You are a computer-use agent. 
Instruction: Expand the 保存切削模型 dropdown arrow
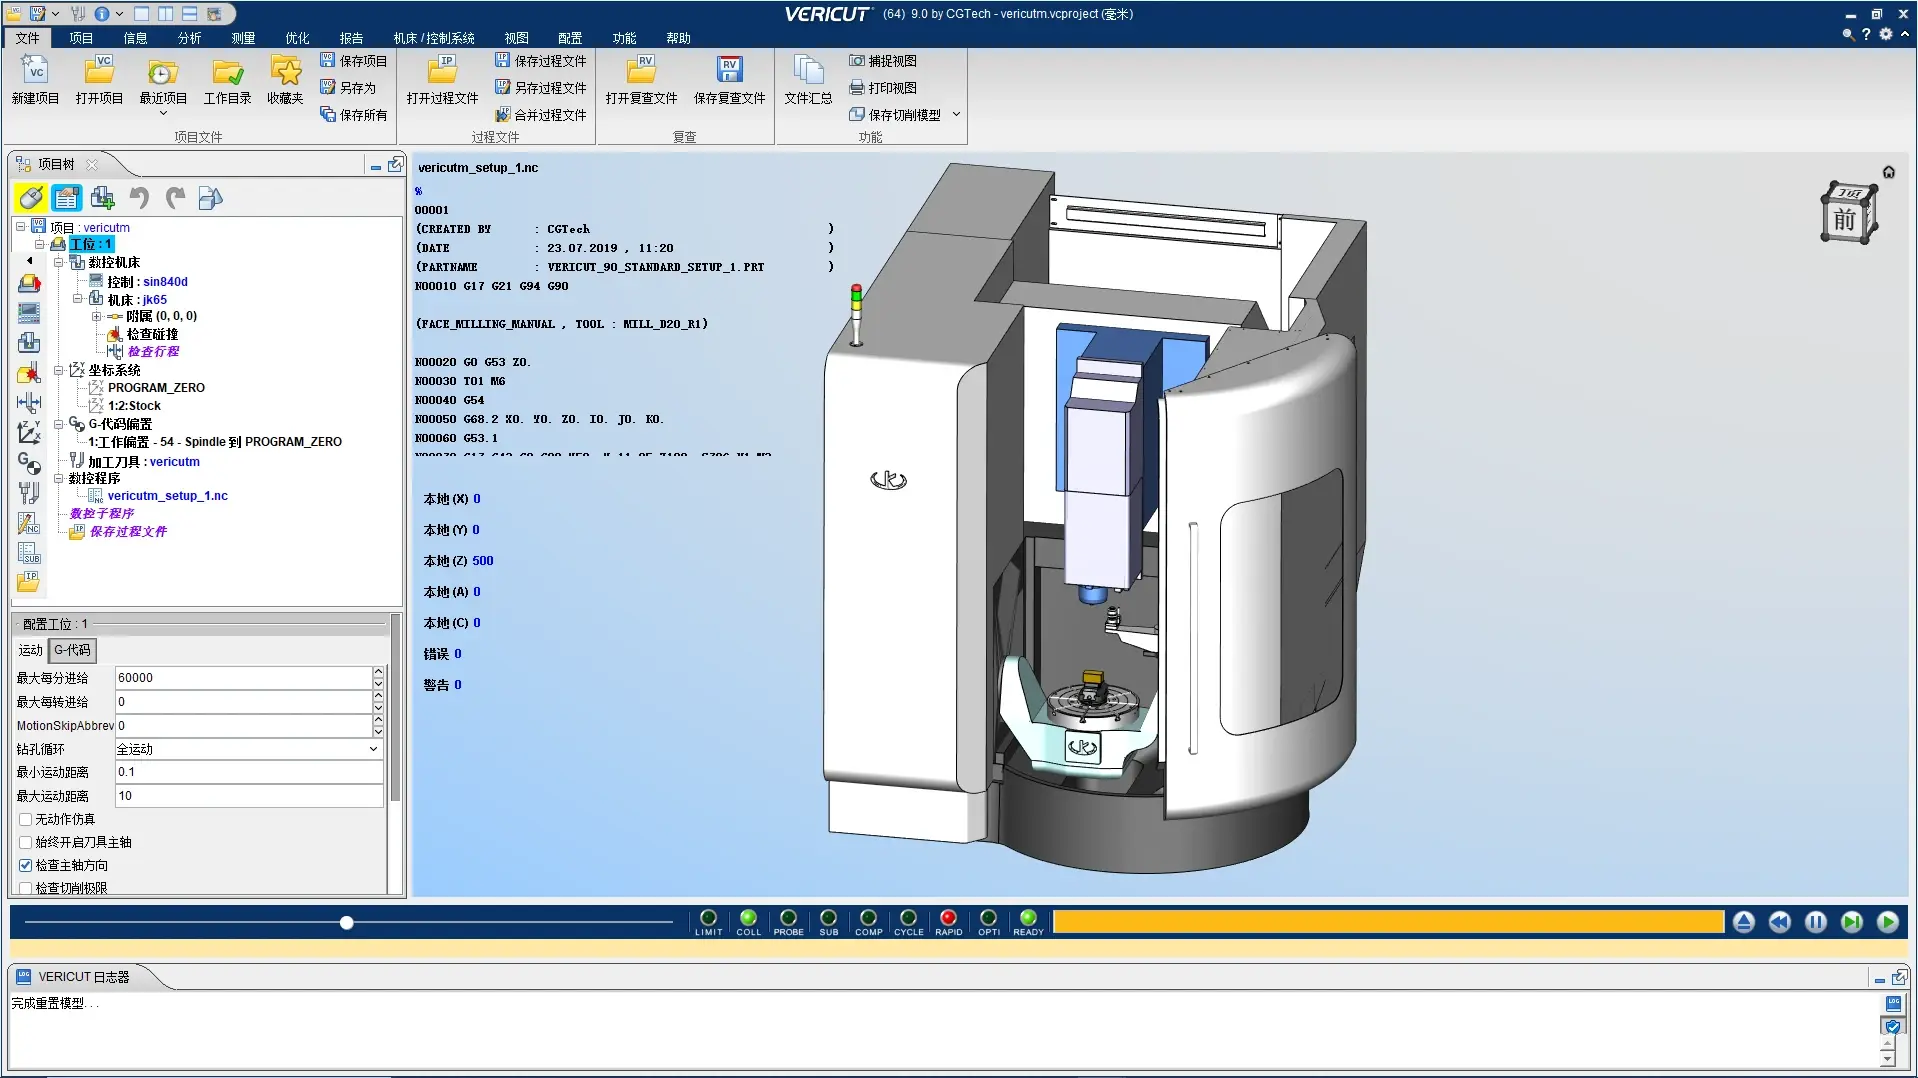[x=956, y=115]
